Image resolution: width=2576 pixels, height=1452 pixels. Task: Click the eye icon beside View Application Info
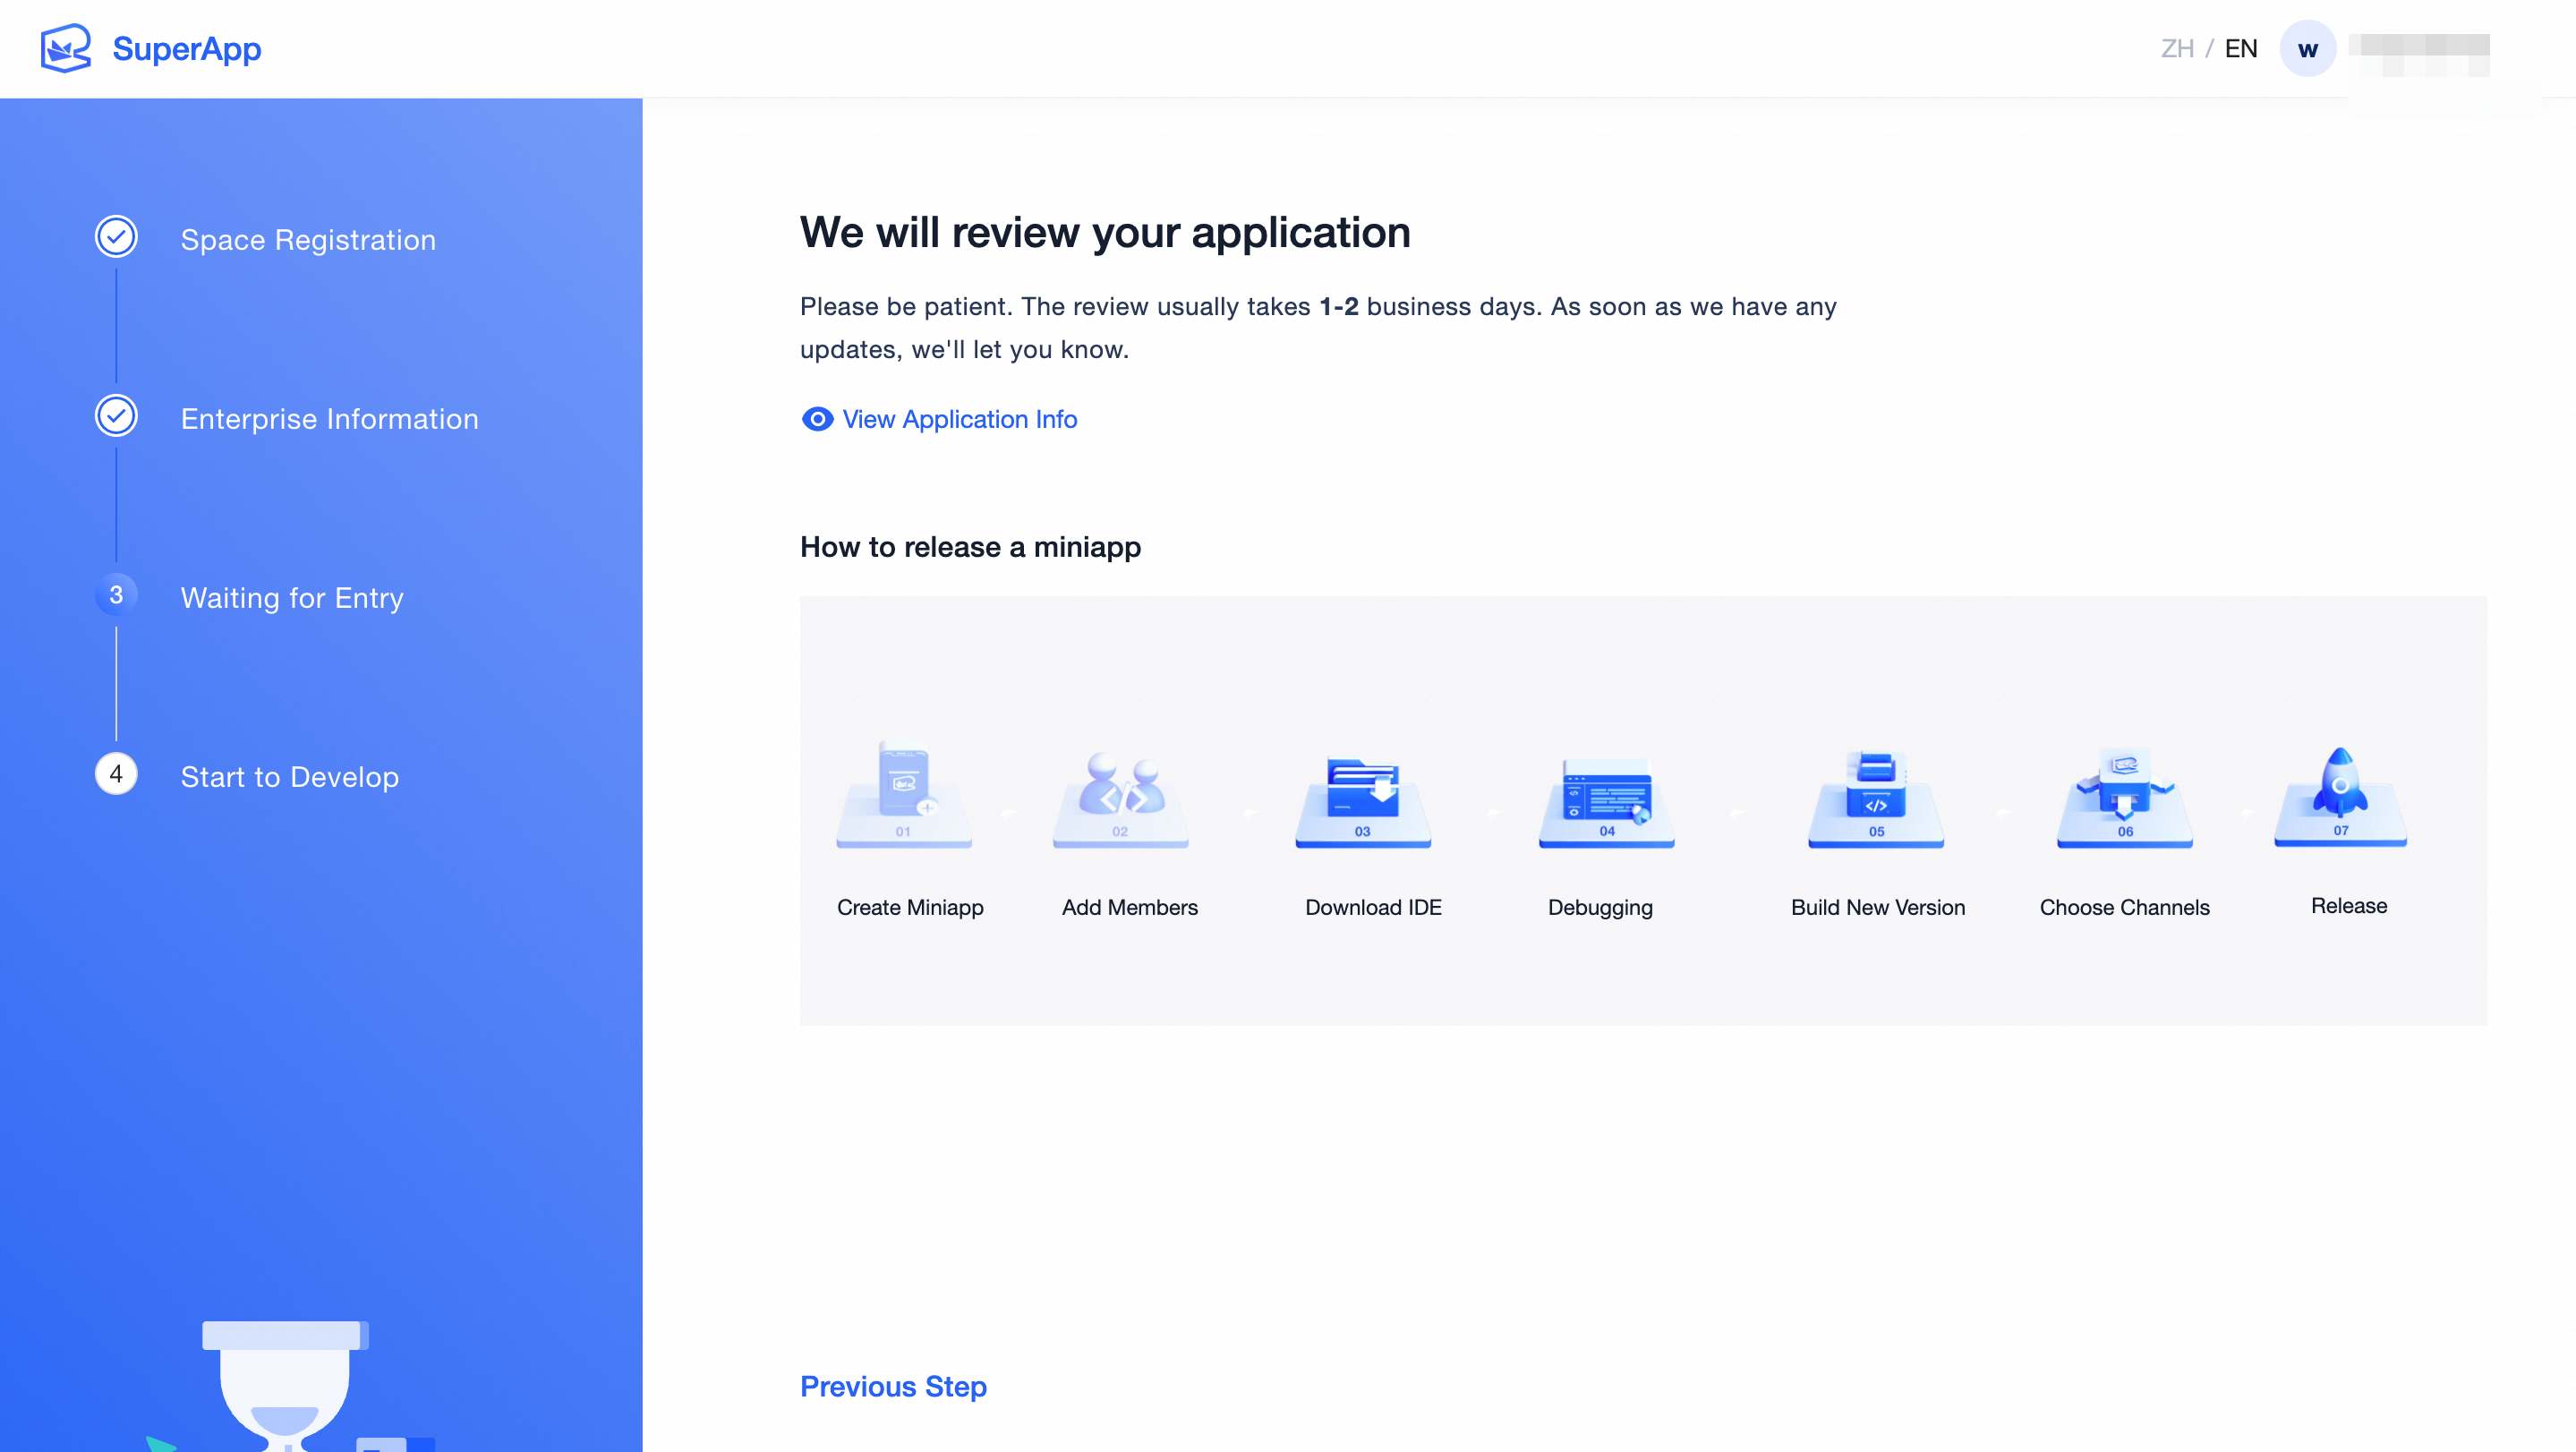817,419
